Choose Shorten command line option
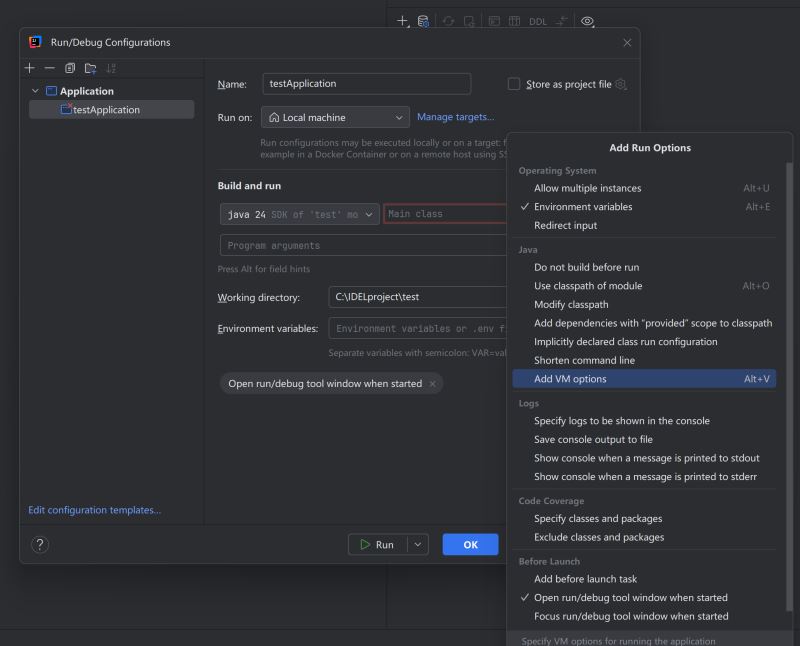Viewport: 800px width, 646px height. (584, 360)
